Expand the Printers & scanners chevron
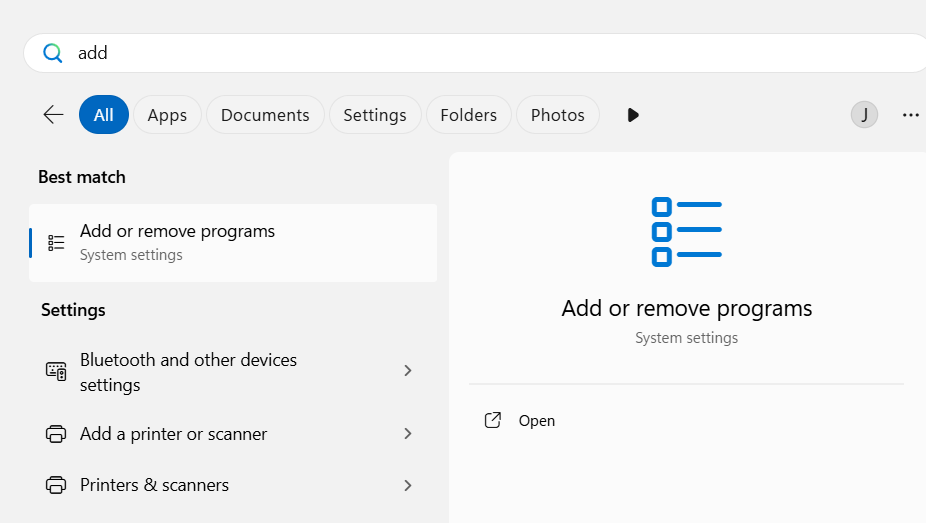This screenshot has height=523, width=926. [407, 485]
